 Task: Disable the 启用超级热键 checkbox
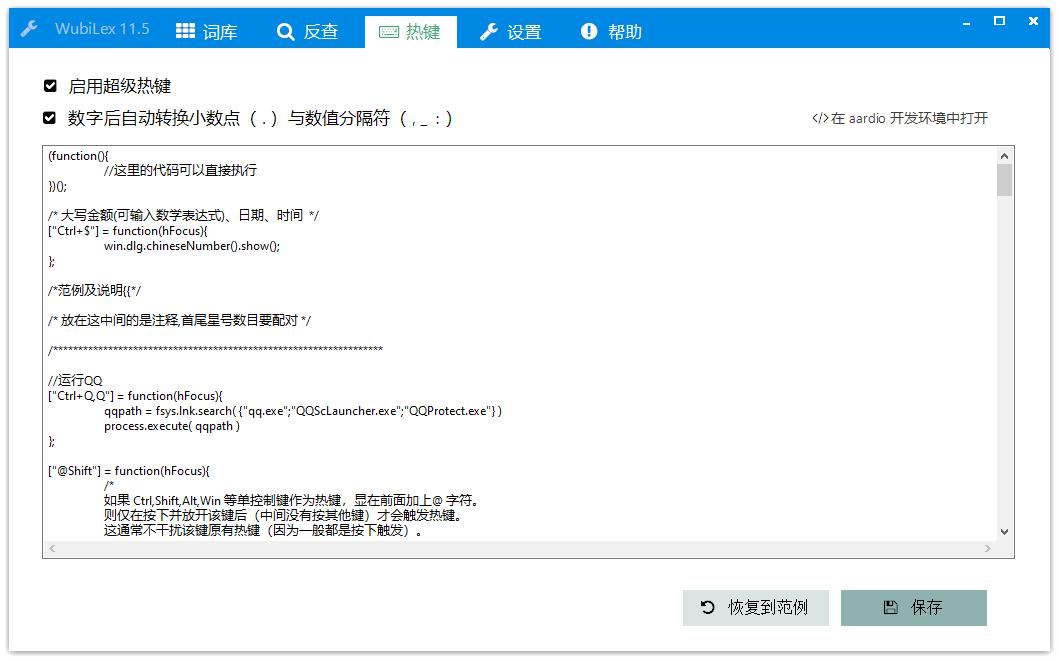[x=50, y=85]
